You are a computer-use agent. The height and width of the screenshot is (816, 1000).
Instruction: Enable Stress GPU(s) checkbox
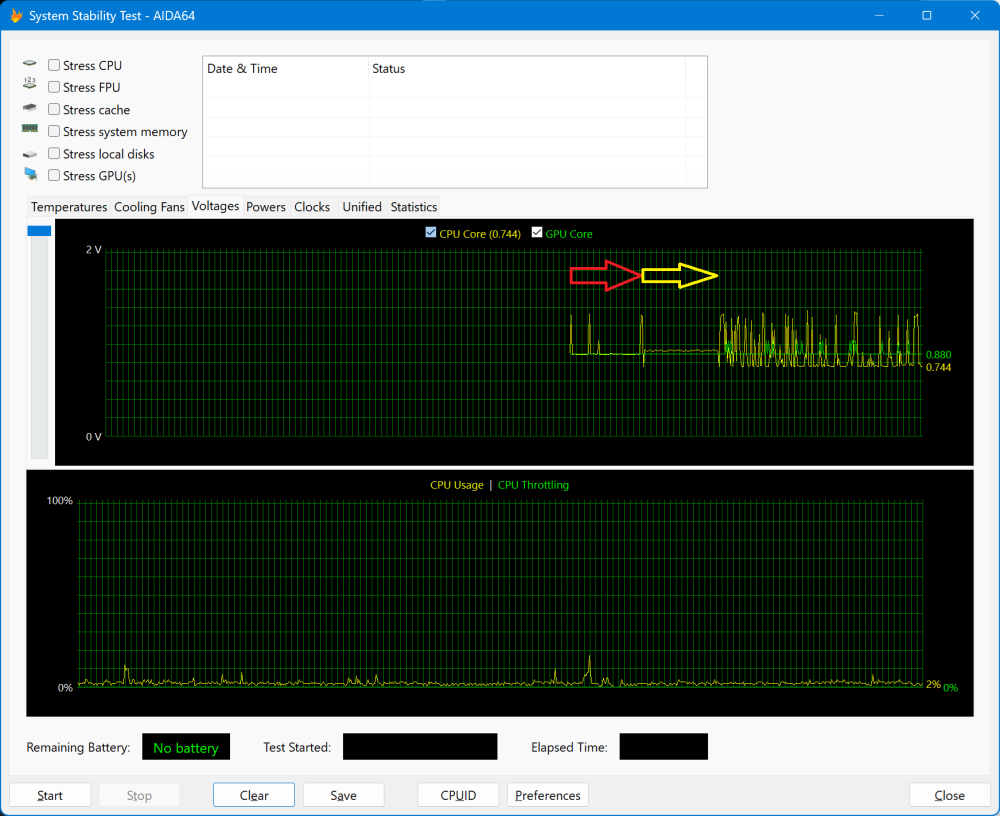pos(54,175)
